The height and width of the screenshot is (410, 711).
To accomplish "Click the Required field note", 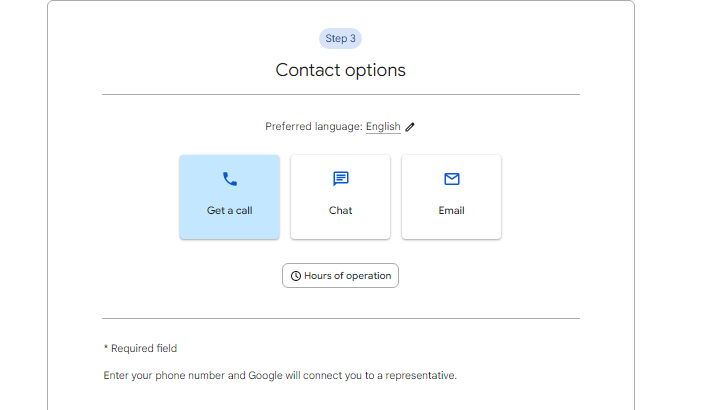I will coord(141,348).
